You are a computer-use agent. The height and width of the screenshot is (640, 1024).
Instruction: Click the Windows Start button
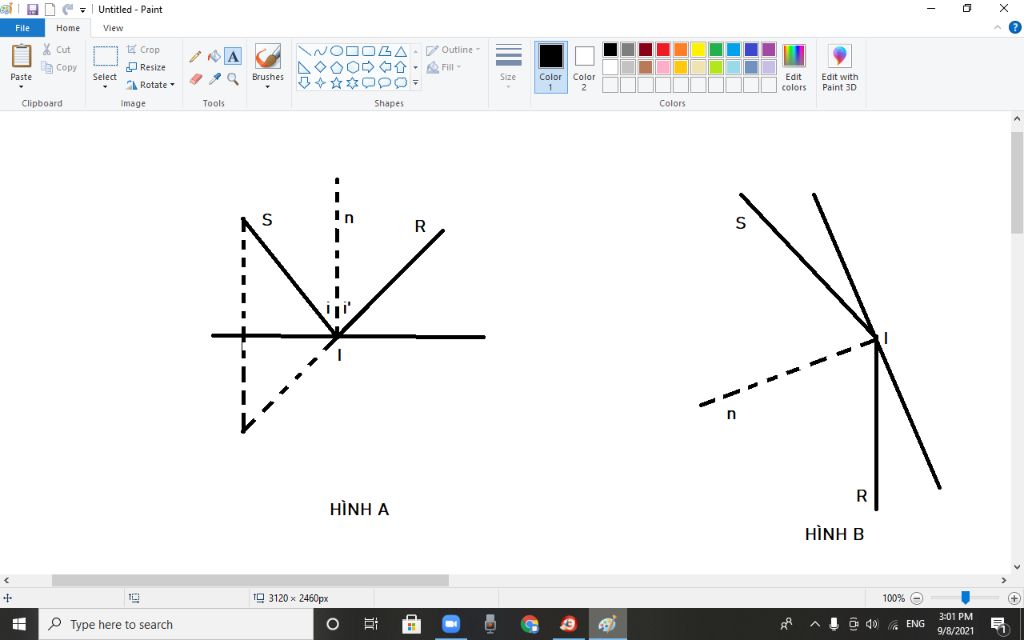point(19,624)
